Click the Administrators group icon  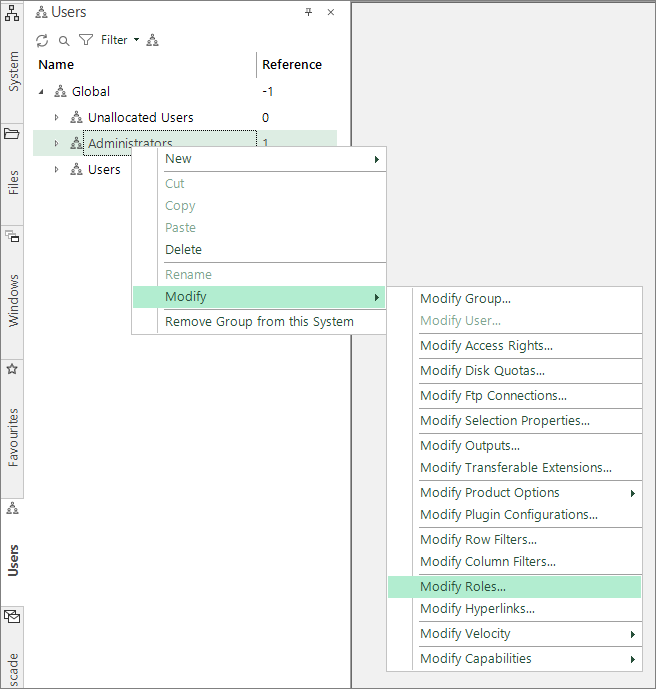[x=76, y=143]
